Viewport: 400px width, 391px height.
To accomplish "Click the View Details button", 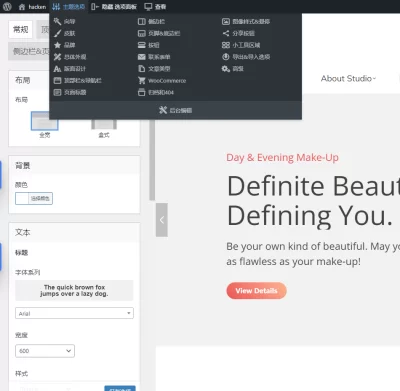I will tap(256, 291).
